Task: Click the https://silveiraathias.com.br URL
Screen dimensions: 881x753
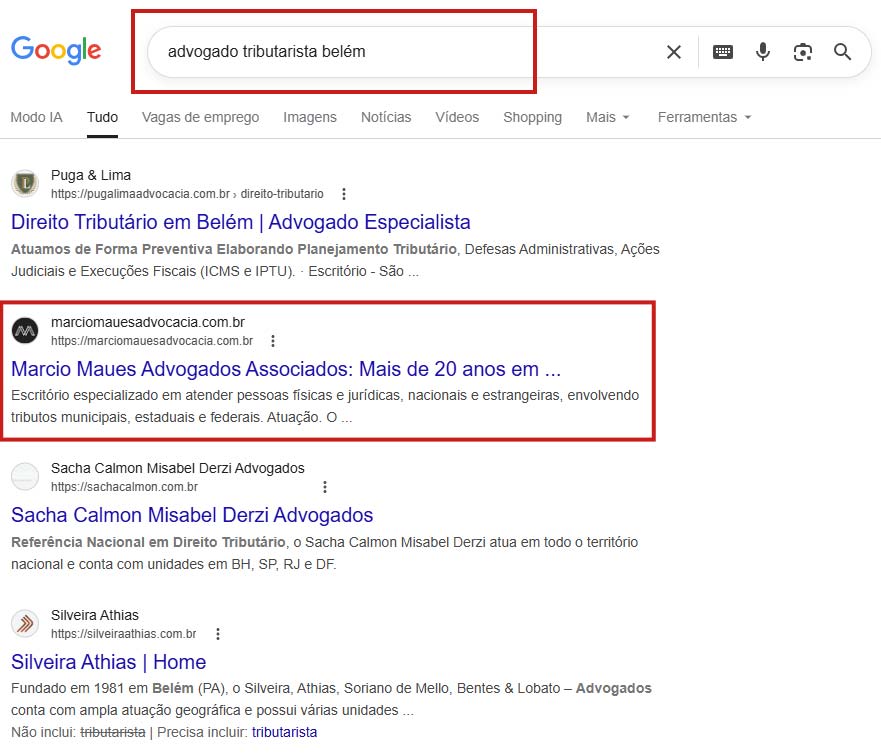Action: 124,634
